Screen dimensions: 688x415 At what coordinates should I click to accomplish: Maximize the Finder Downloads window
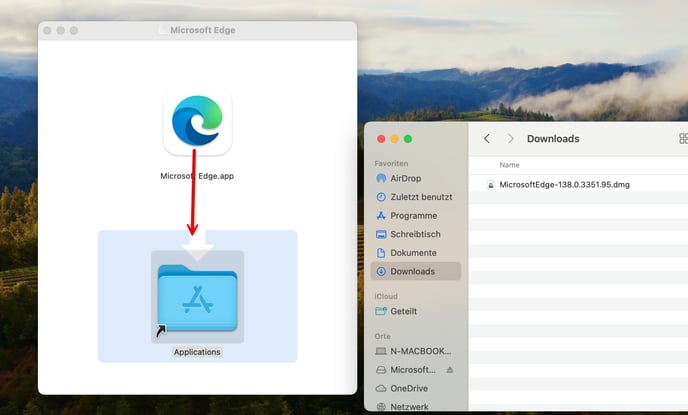click(x=408, y=139)
